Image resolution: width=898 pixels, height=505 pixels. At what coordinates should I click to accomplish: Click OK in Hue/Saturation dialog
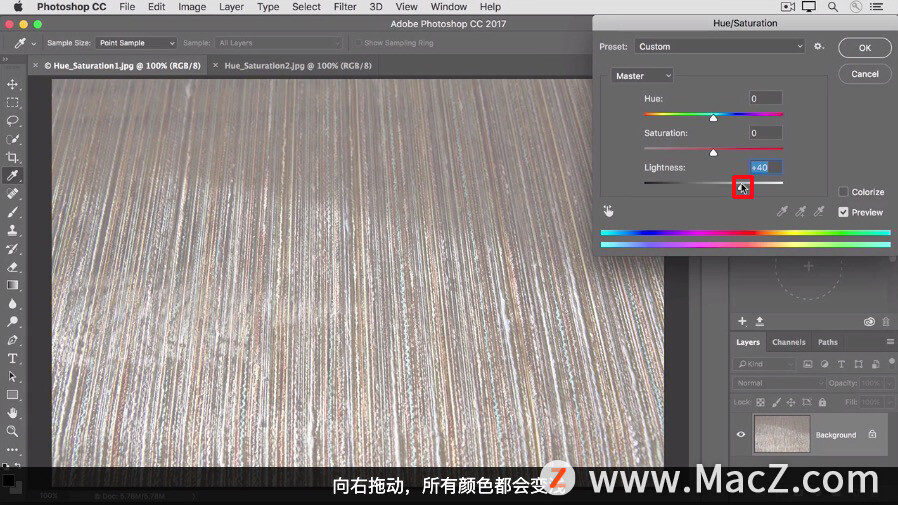(x=865, y=48)
